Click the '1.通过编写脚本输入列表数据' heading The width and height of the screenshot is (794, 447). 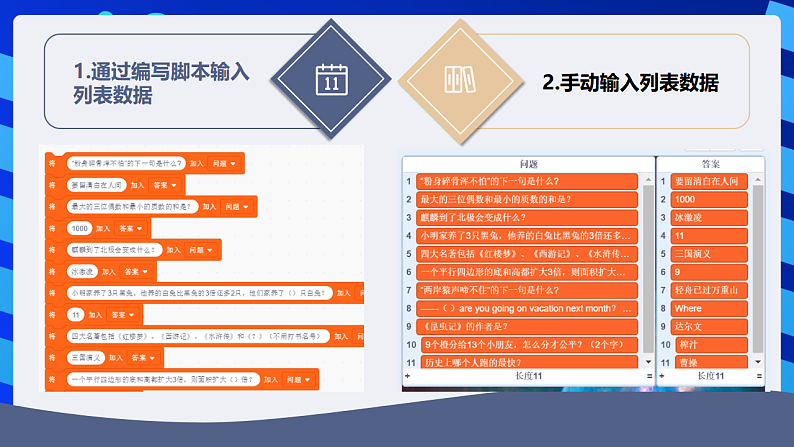tap(160, 83)
